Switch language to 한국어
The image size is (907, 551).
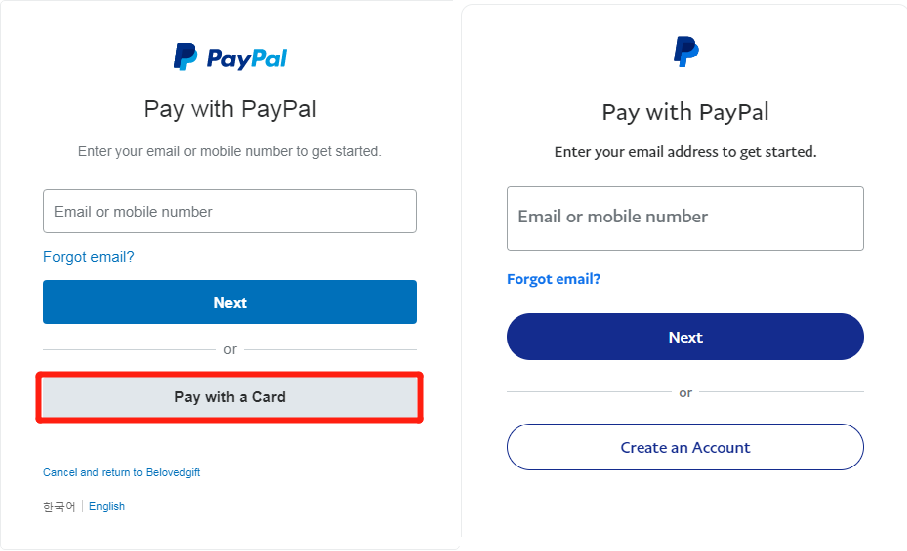[59, 506]
